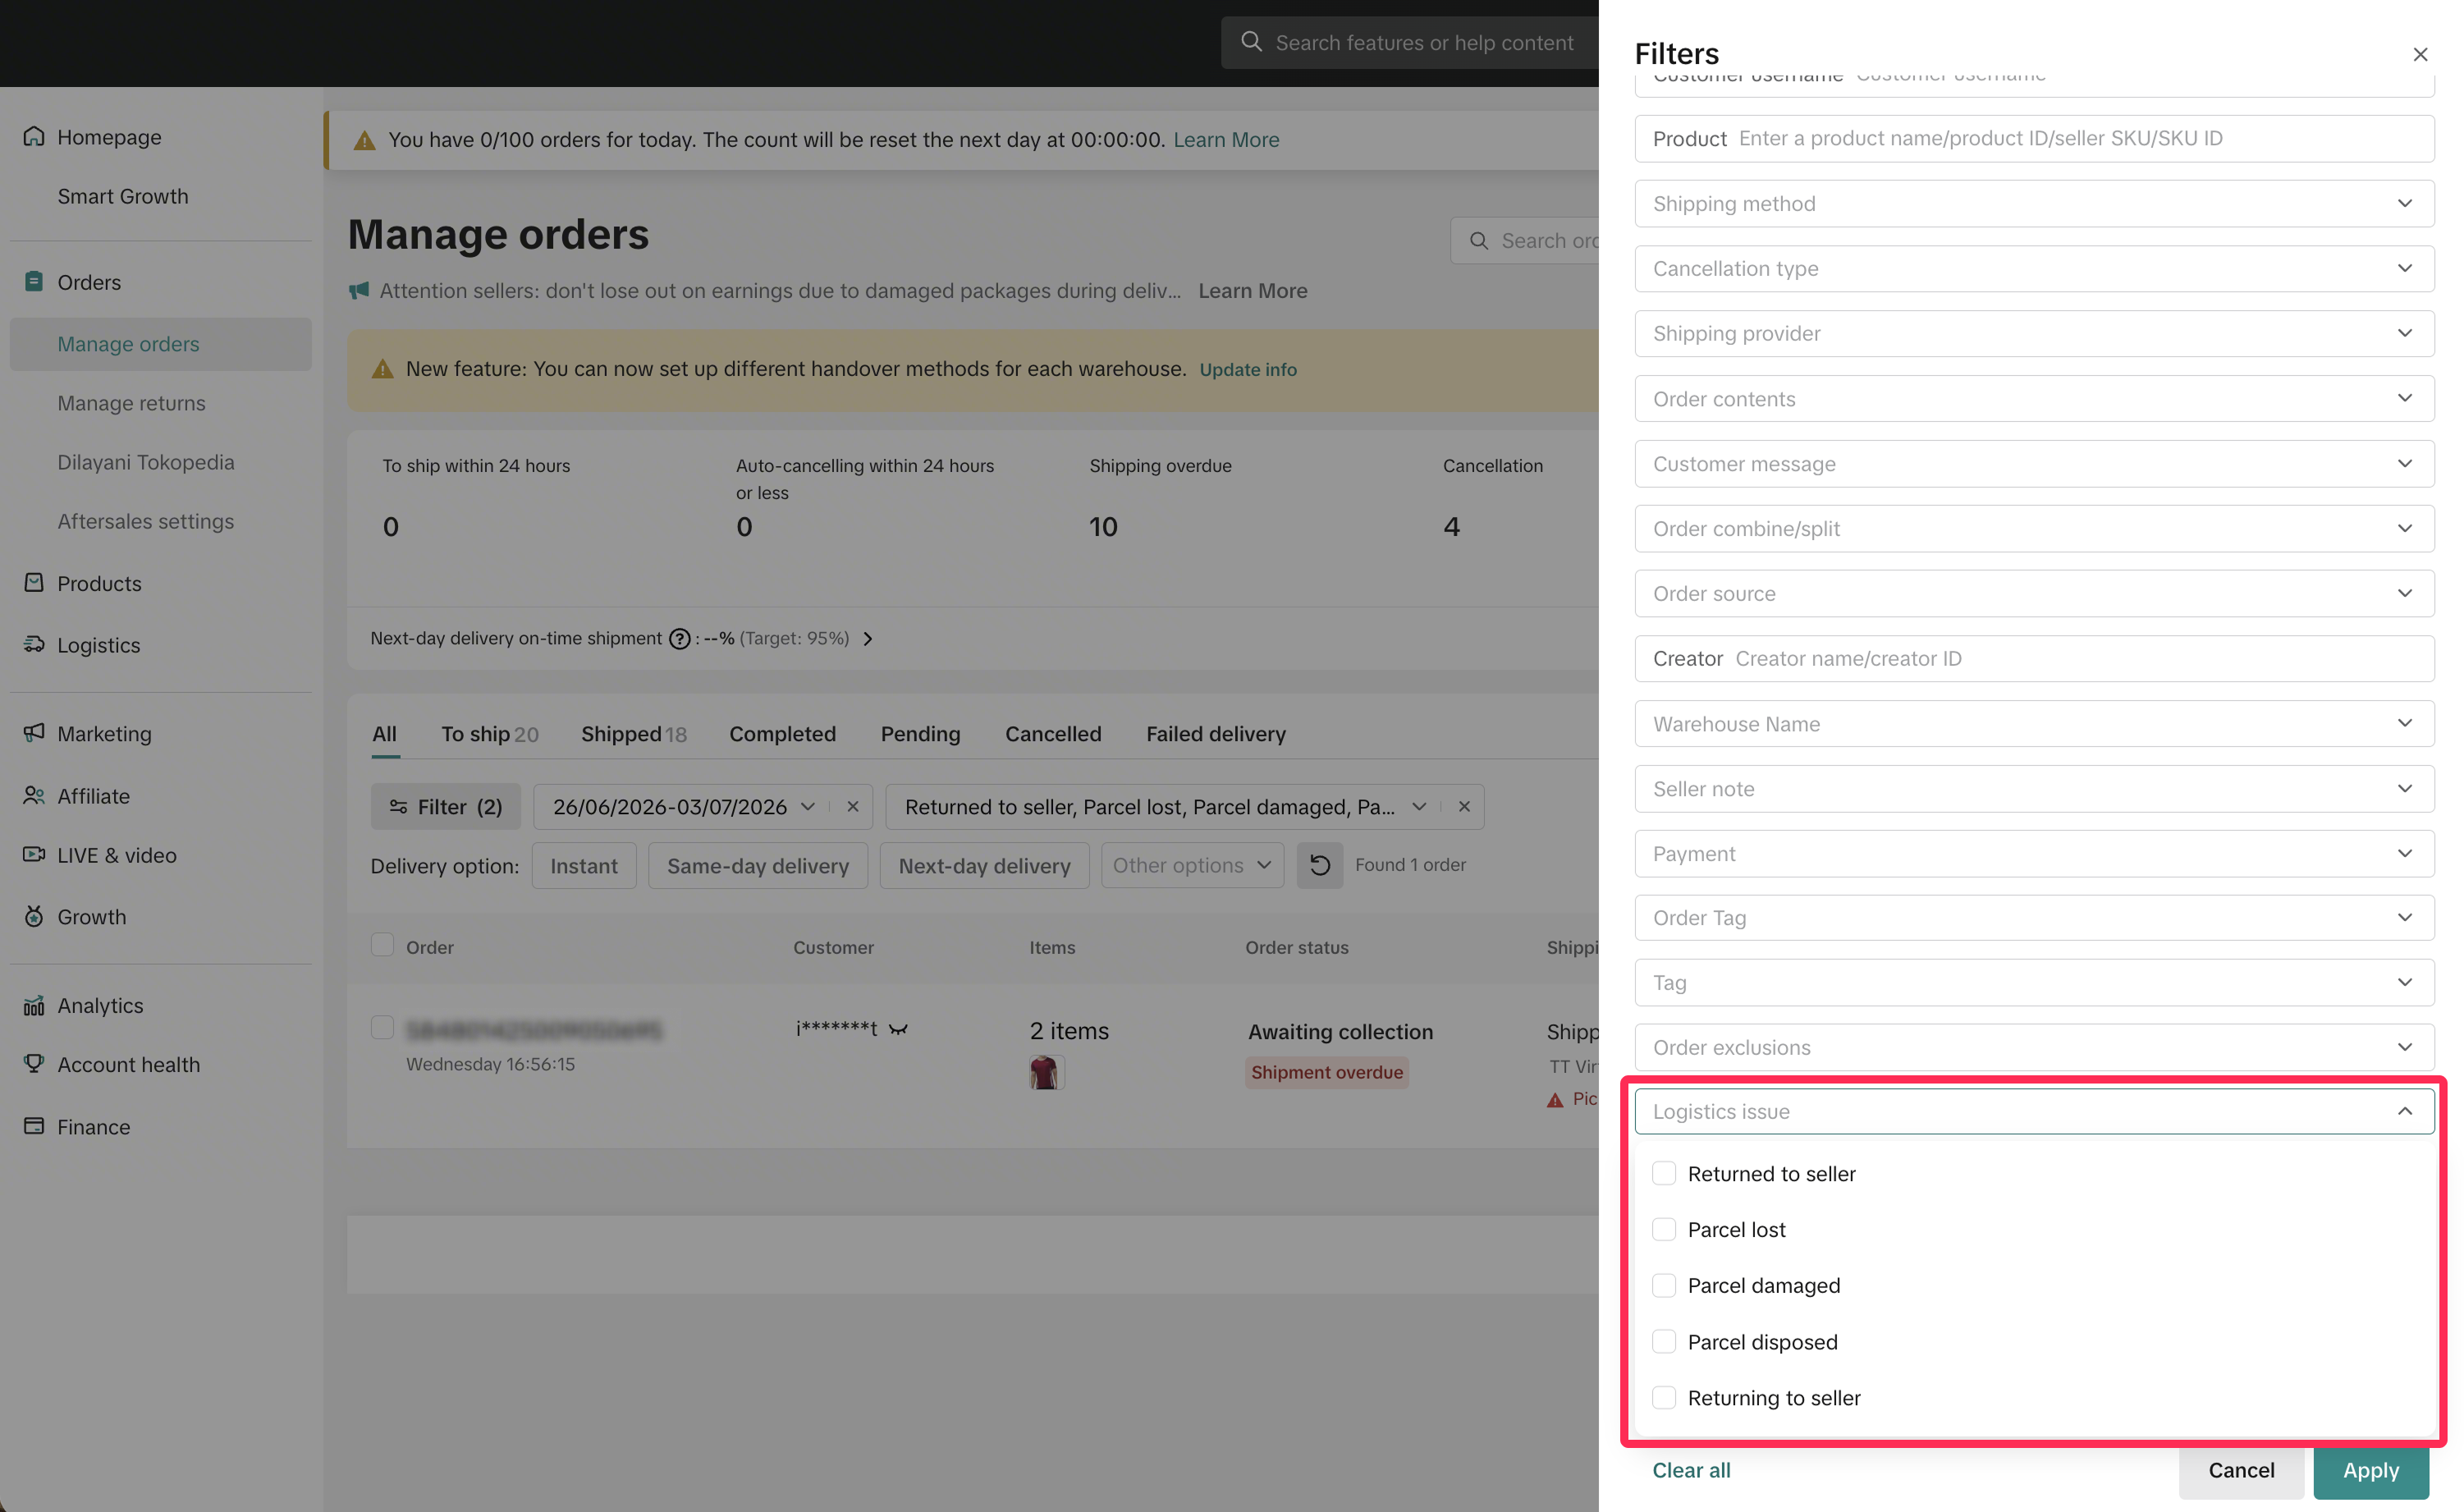Click Clear all link

(1691, 1469)
